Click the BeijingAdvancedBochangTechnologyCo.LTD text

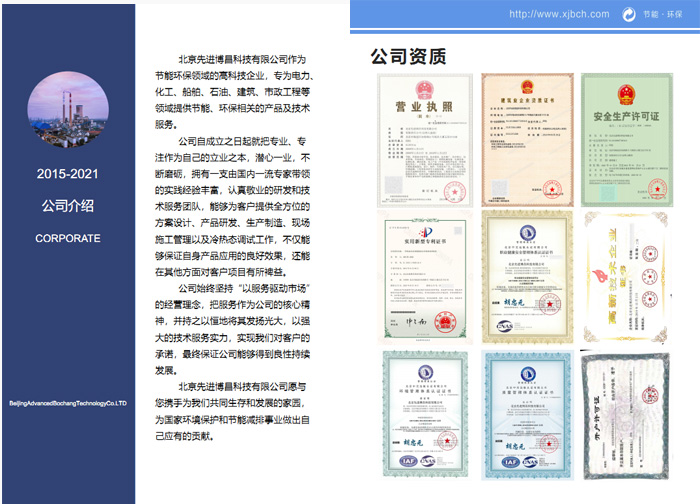pos(67,404)
